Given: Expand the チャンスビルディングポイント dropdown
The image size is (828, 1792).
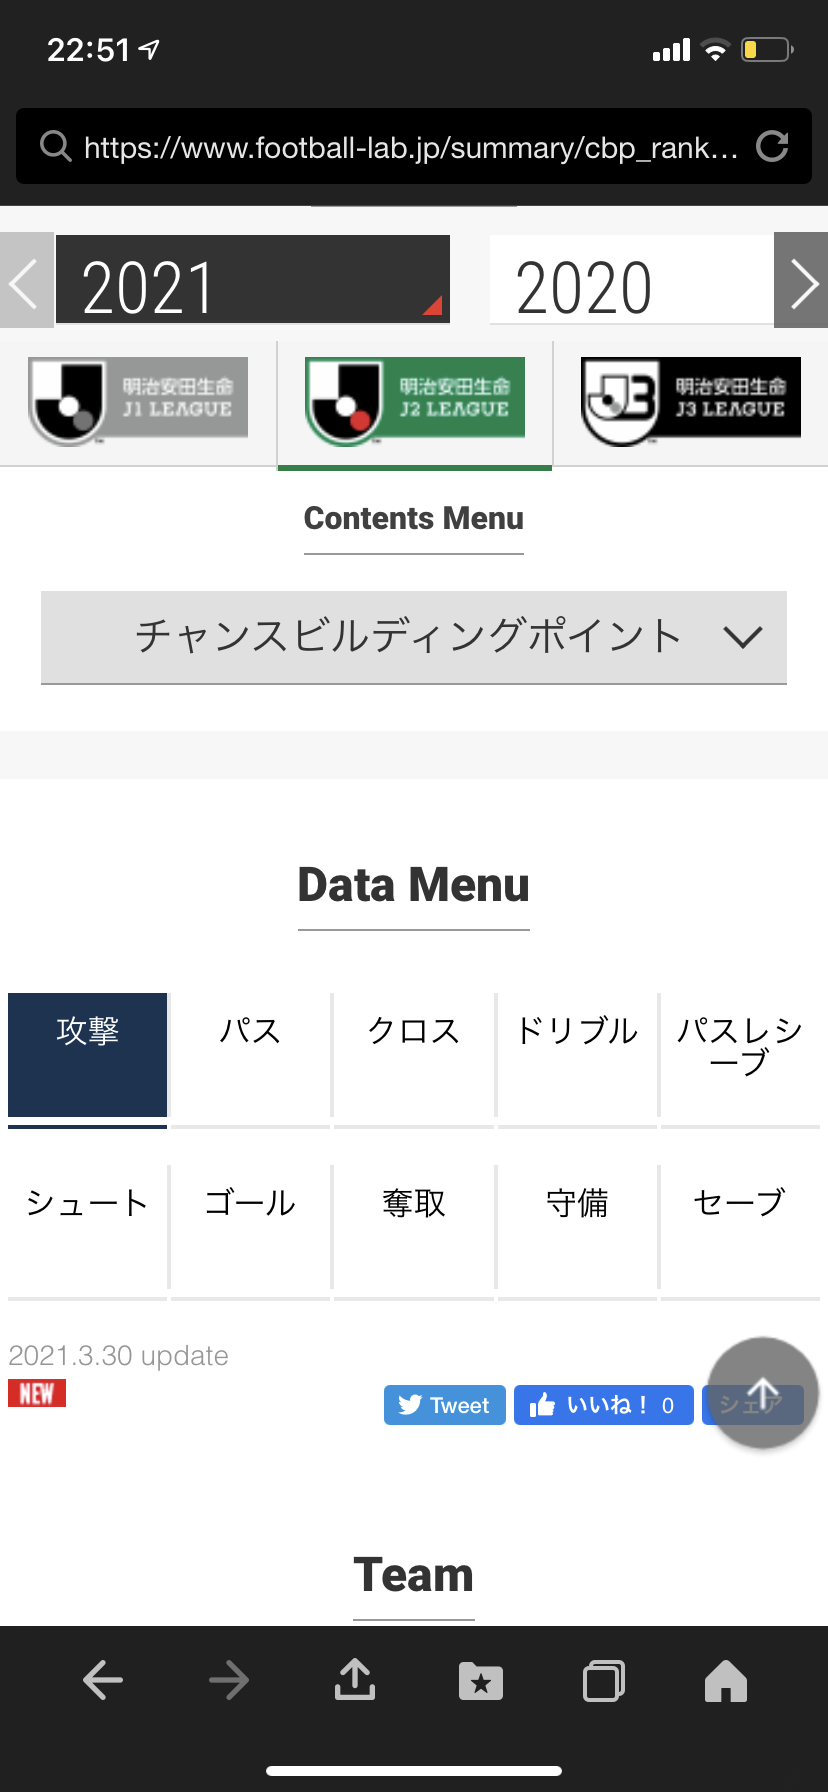Looking at the screenshot, I should [x=414, y=637].
